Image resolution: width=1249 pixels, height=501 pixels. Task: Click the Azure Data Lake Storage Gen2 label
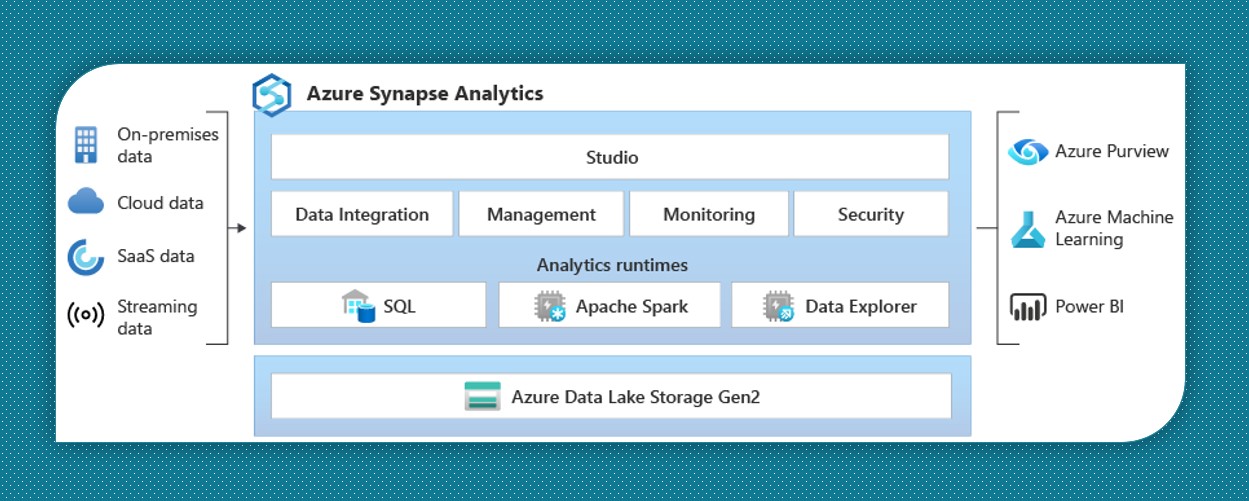point(636,397)
